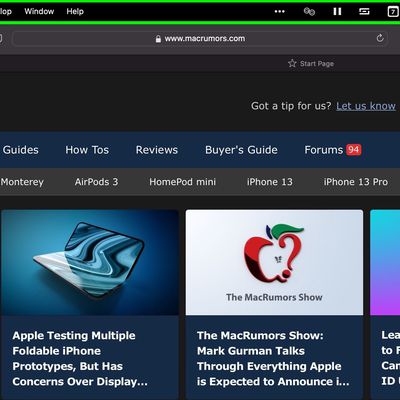The height and width of the screenshot is (400, 400).
Task: Open the Buyer's Guide section
Action: pyautogui.click(x=241, y=150)
